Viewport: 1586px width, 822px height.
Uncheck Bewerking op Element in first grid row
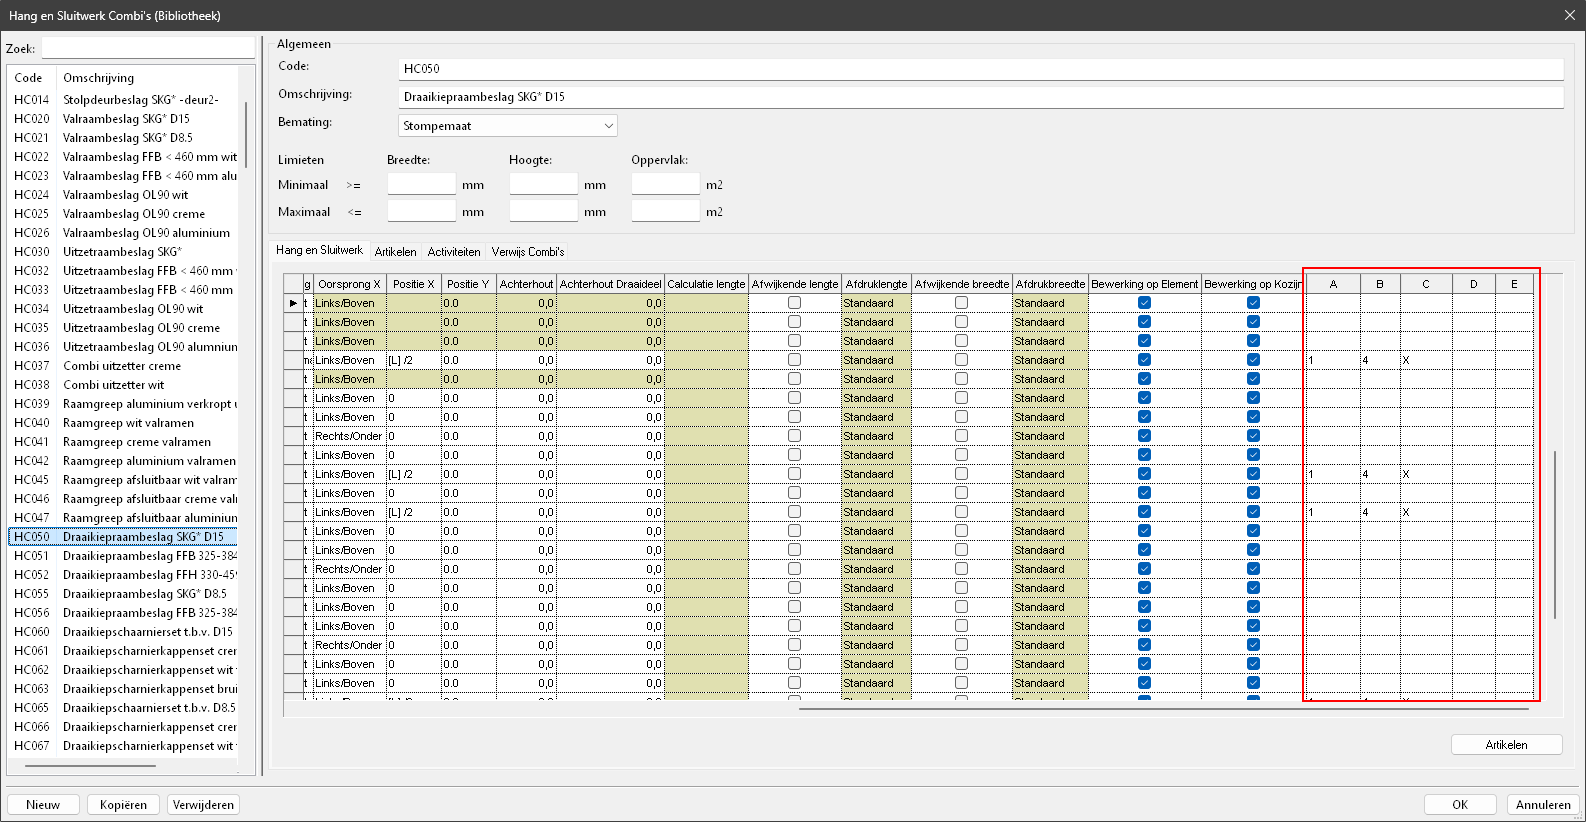coord(1144,303)
